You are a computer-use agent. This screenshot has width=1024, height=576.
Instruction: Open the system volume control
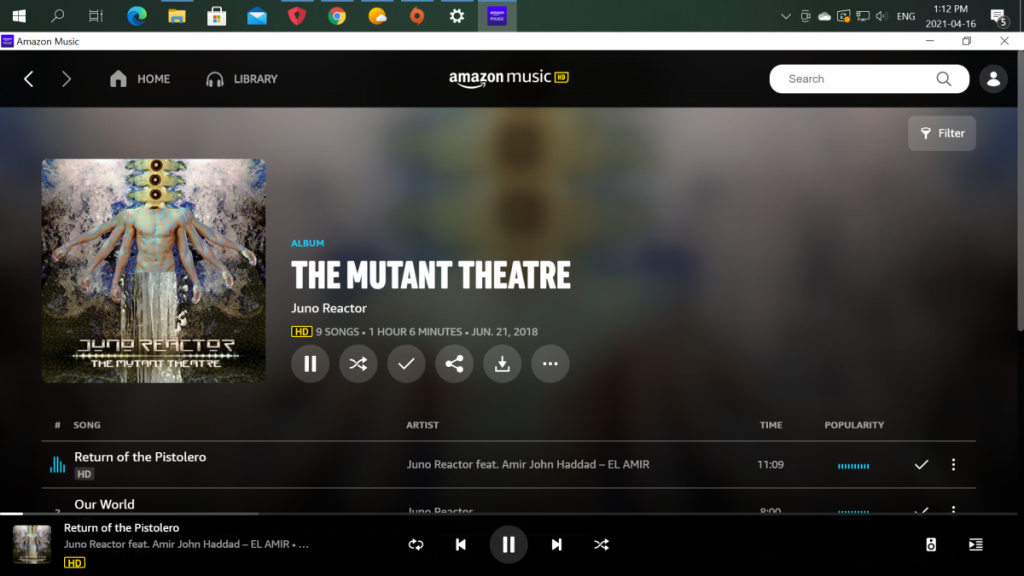point(882,16)
